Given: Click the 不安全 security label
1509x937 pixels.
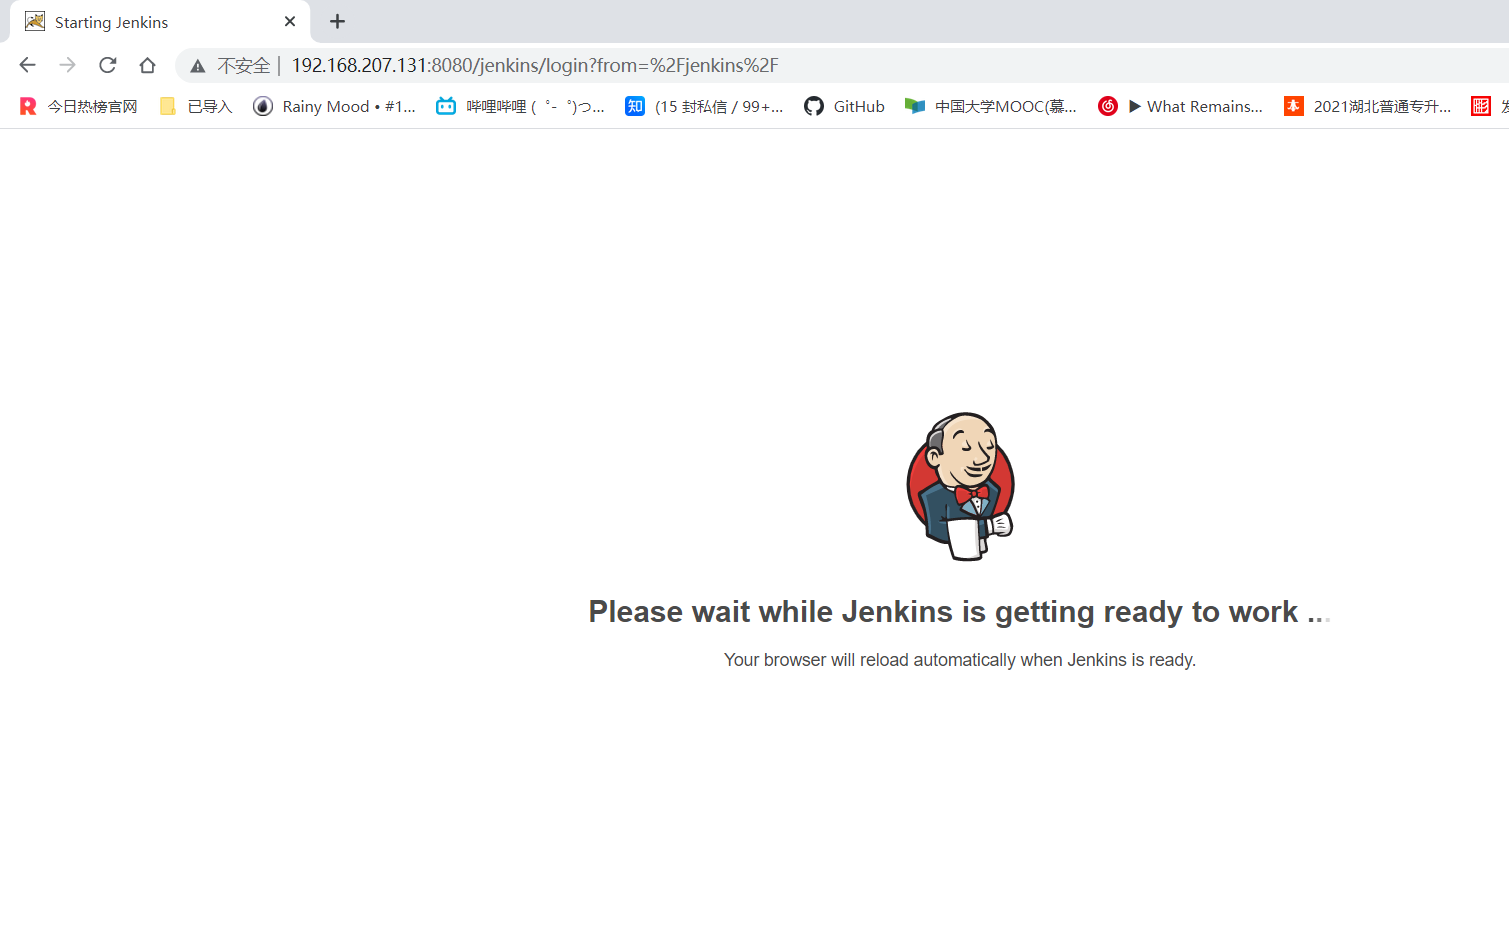Looking at the screenshot, I should click(x=244, y=66).
